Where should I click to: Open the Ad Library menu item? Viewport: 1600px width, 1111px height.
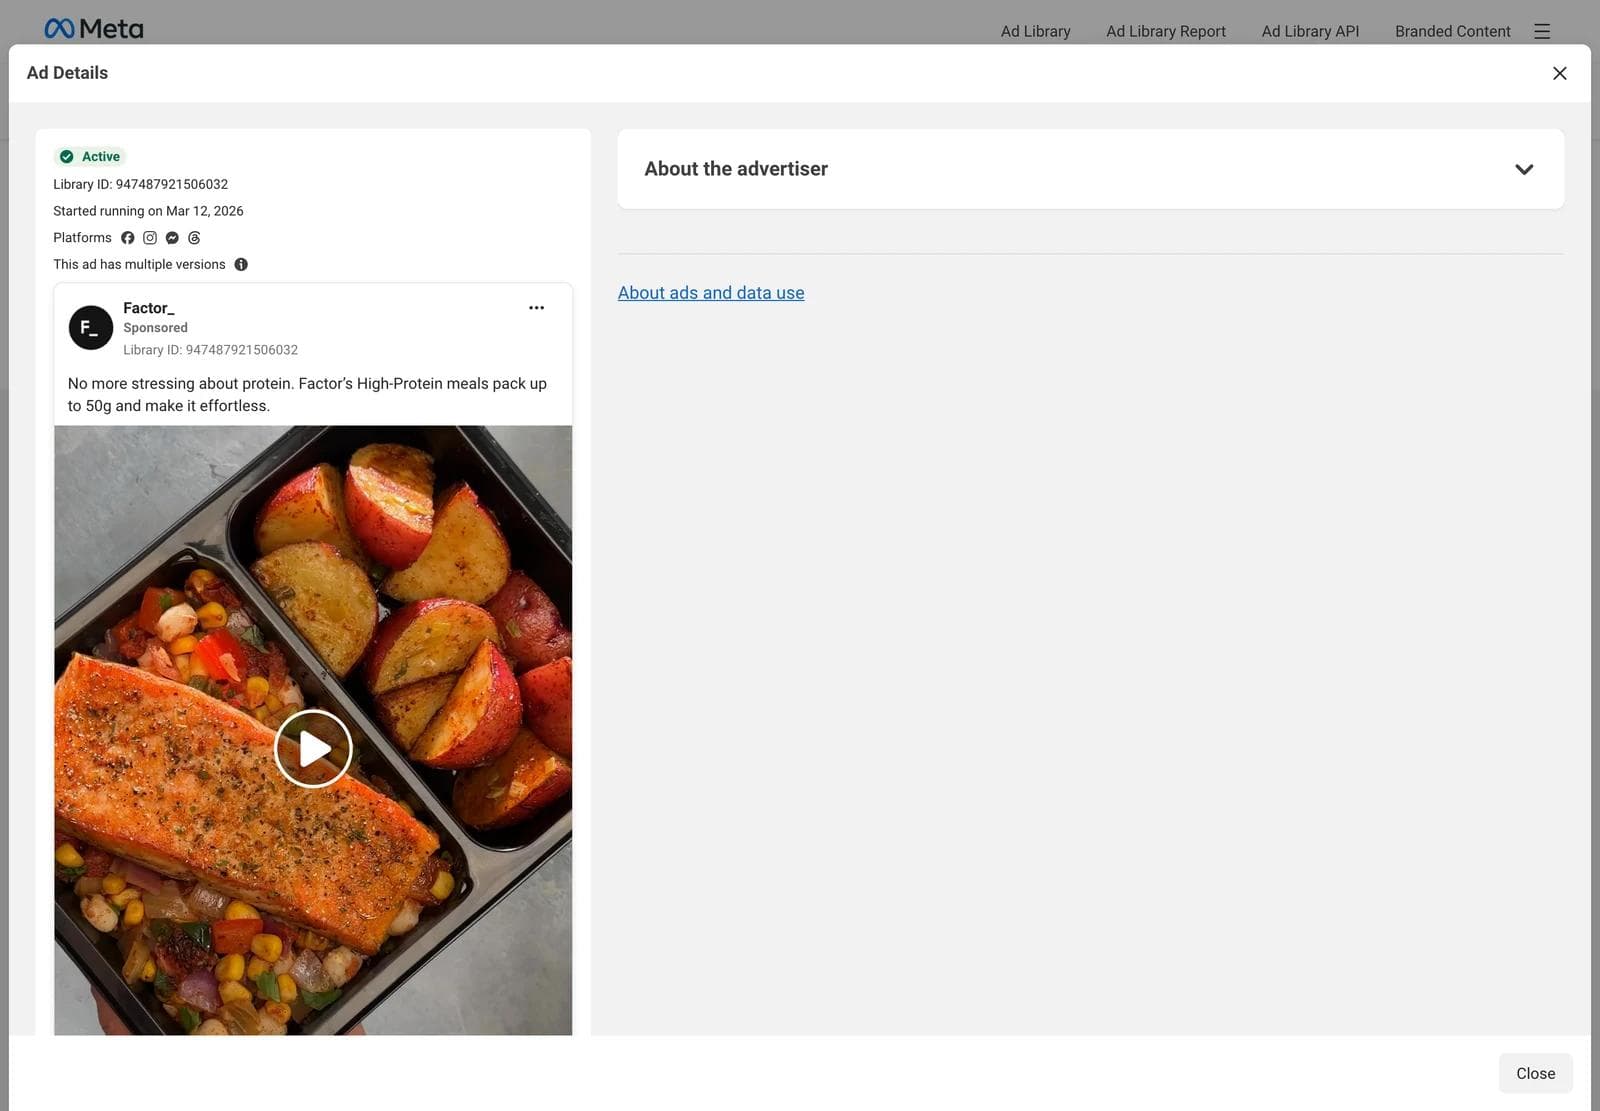(x=1035, y=31)
